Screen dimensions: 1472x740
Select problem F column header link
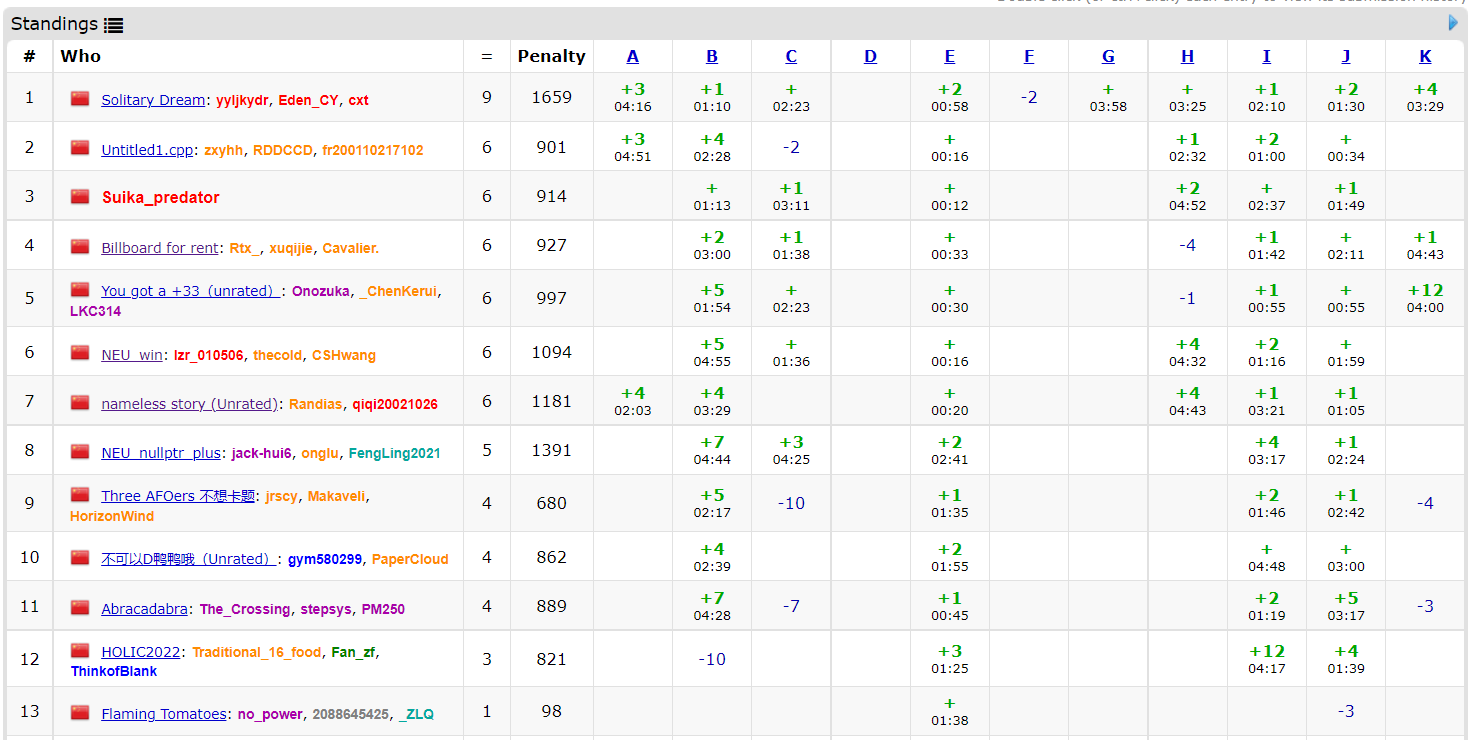(1029, 57)
